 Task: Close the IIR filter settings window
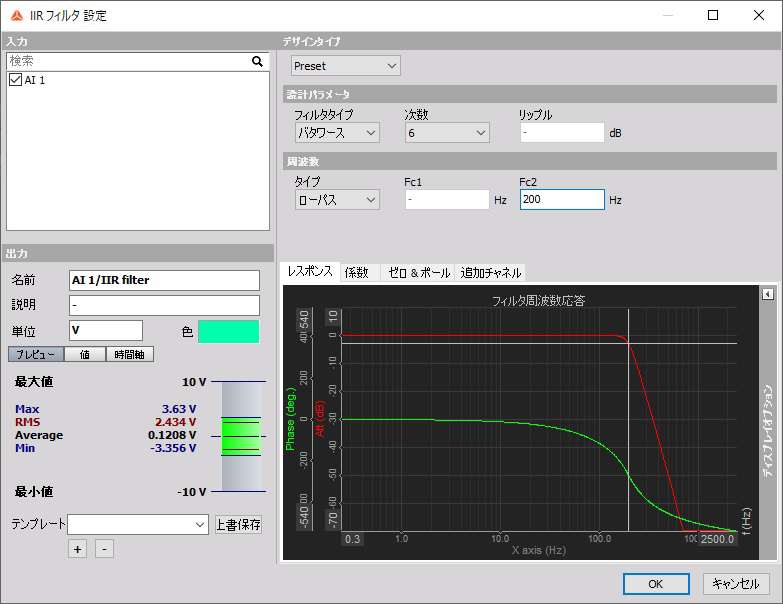coord(759,15)
